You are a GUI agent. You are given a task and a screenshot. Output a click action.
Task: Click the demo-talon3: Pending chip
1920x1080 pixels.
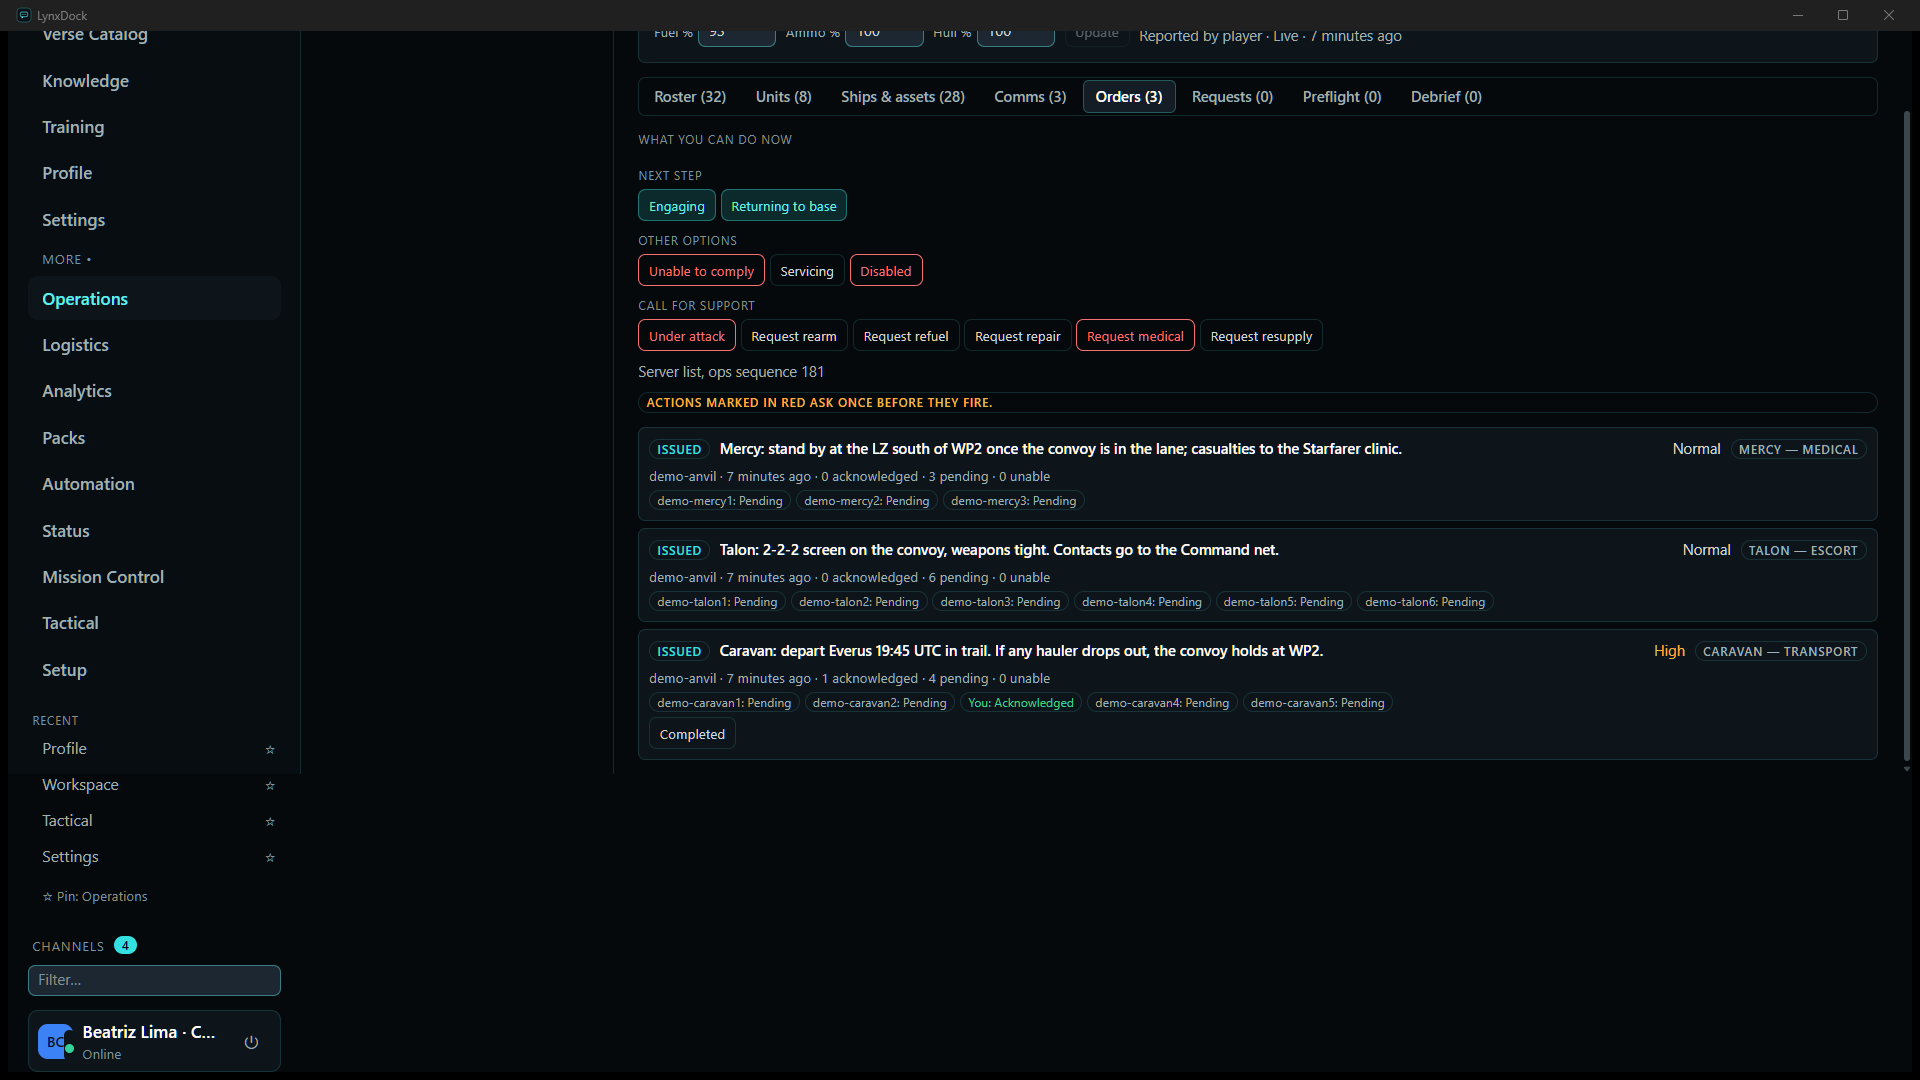tap(1000, 602)
